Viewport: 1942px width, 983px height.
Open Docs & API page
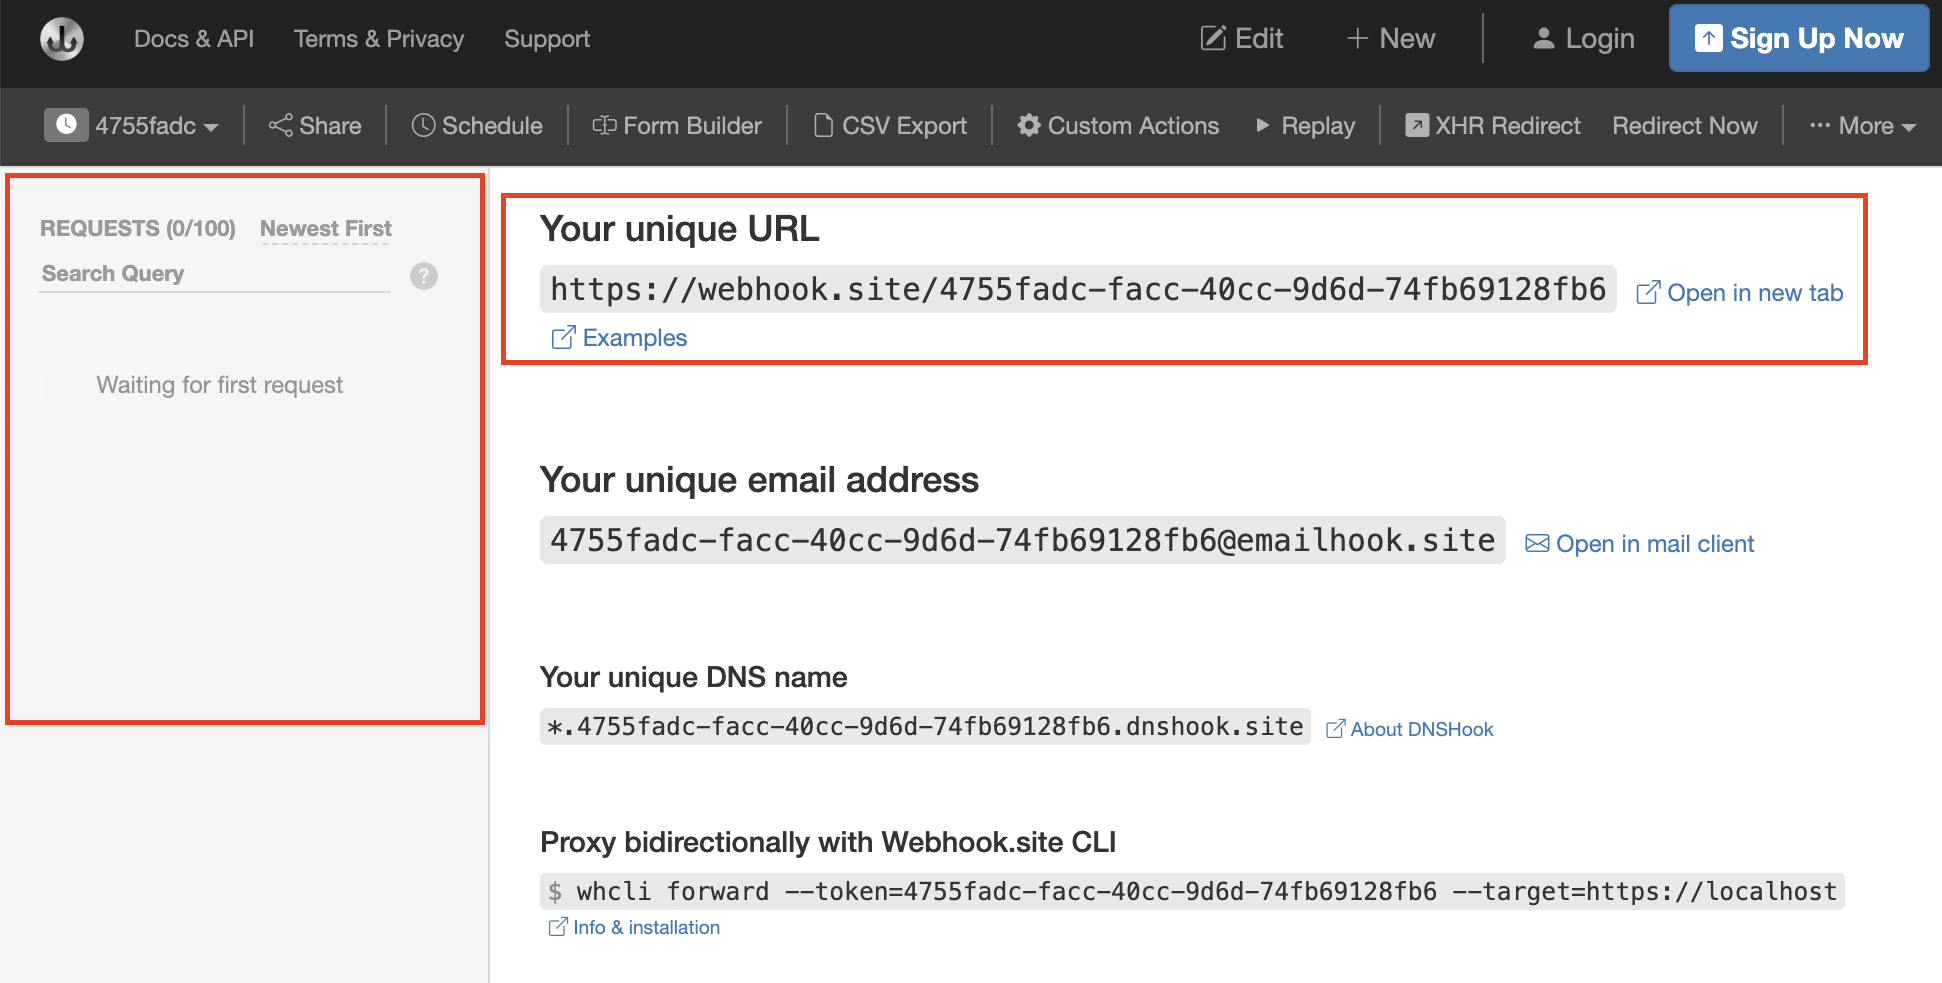tap(194, 39)
